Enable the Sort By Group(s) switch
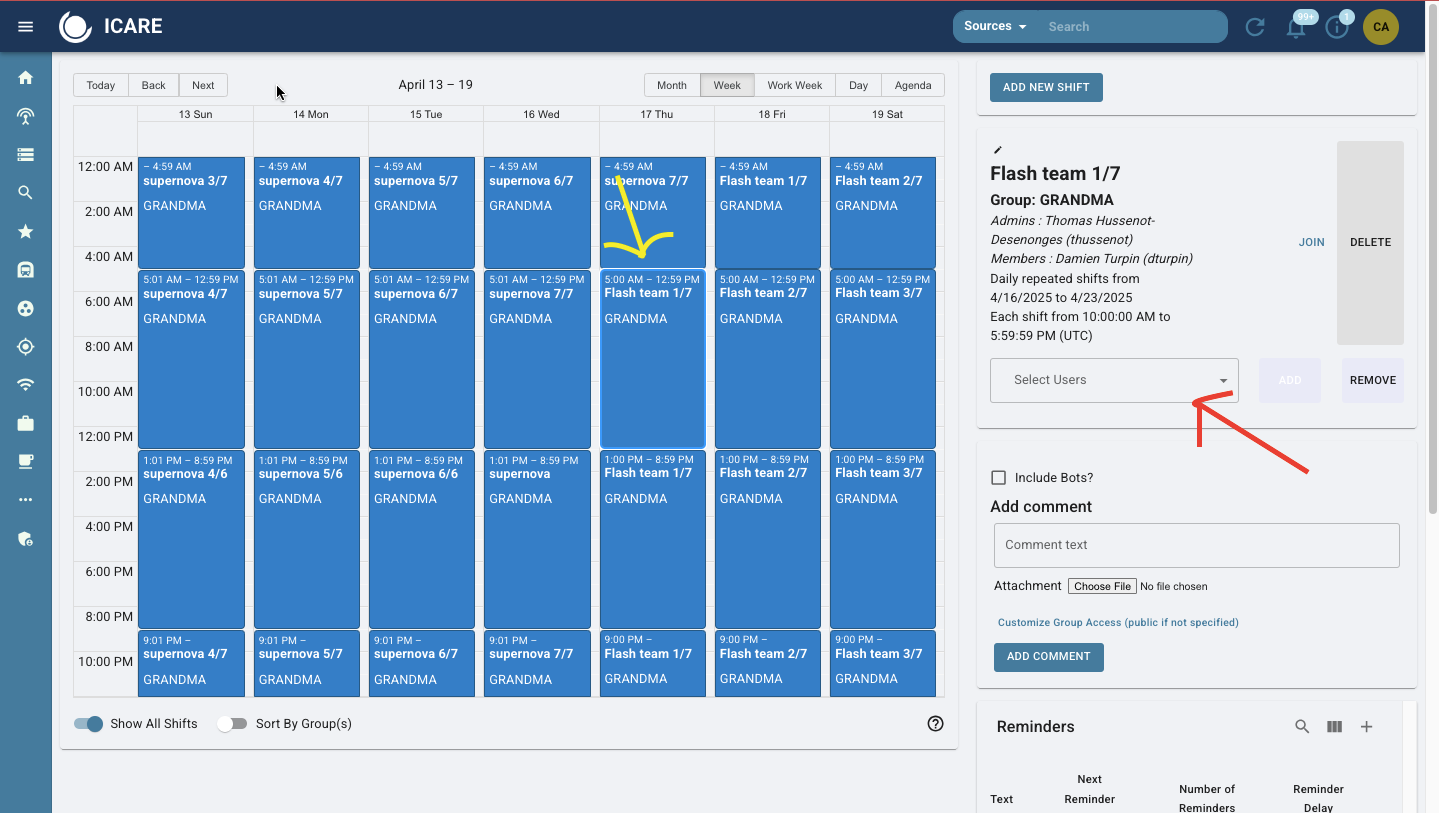Image resolution: width=1439 pixels, height=813 pixels. pos(232,724)
